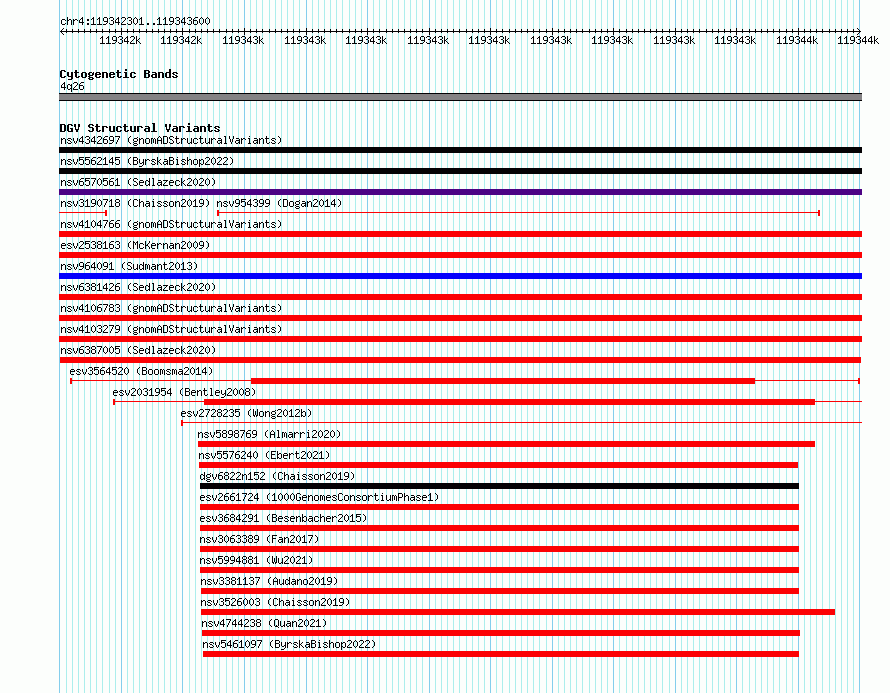Open the nsv954399 Dogan2014 variant

tap(279, 203)
